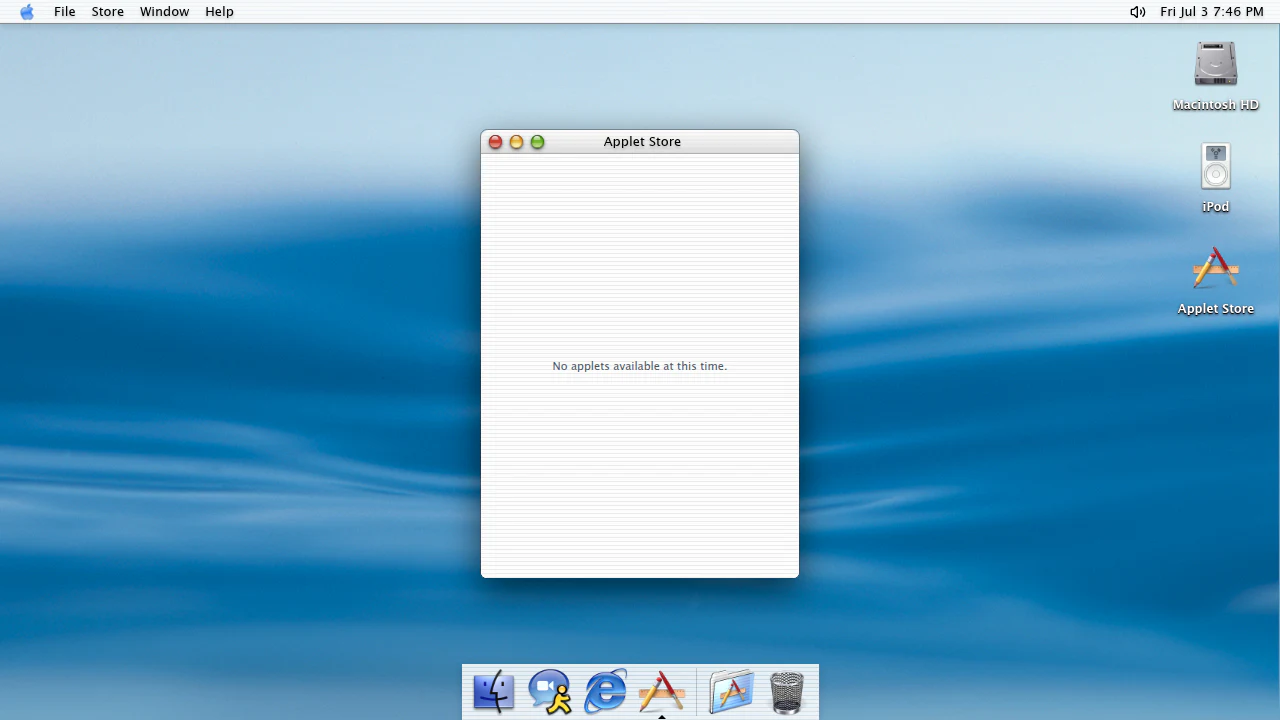This screenshot has width=1280, height=720.
Task: Click the Applet Store dock icon
Action: tap(662, 691)
